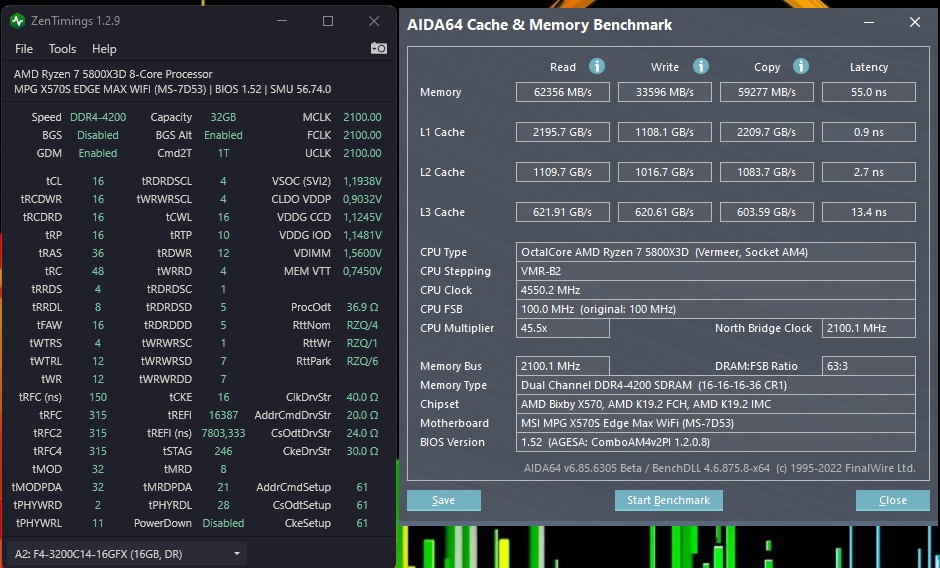Close the ZenTimings window with X

(x=374, y=21)
